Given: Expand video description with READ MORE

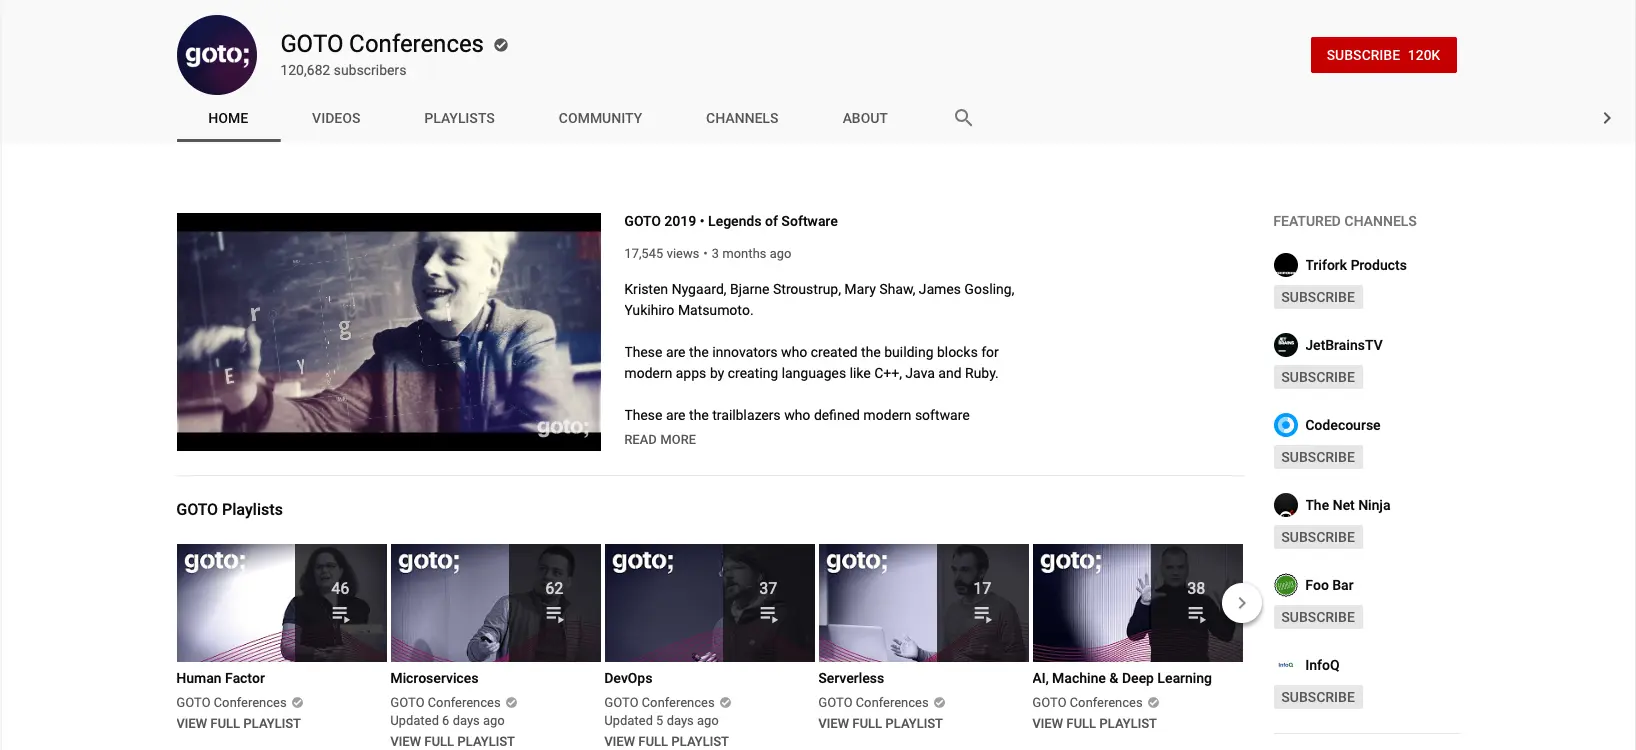Looking at the screenshot, I should coord(660,440).
